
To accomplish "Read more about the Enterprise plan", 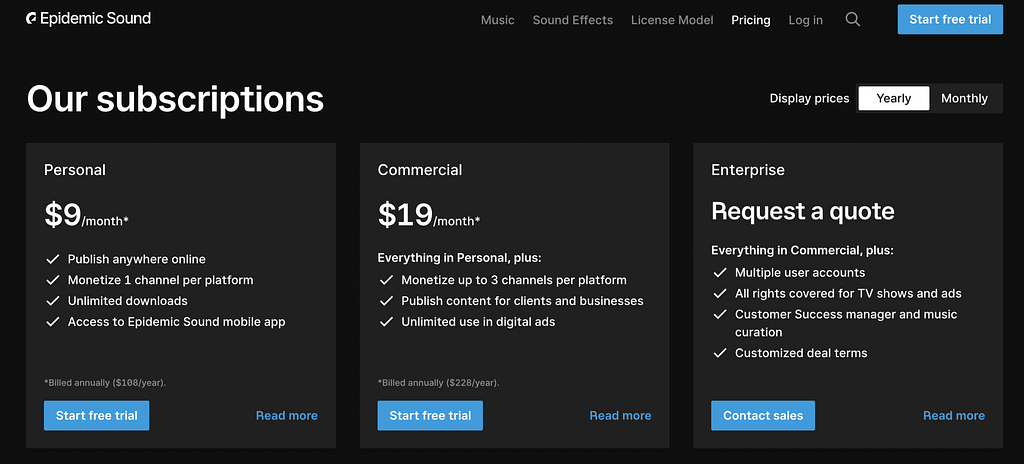I will [x=953, y=415].
